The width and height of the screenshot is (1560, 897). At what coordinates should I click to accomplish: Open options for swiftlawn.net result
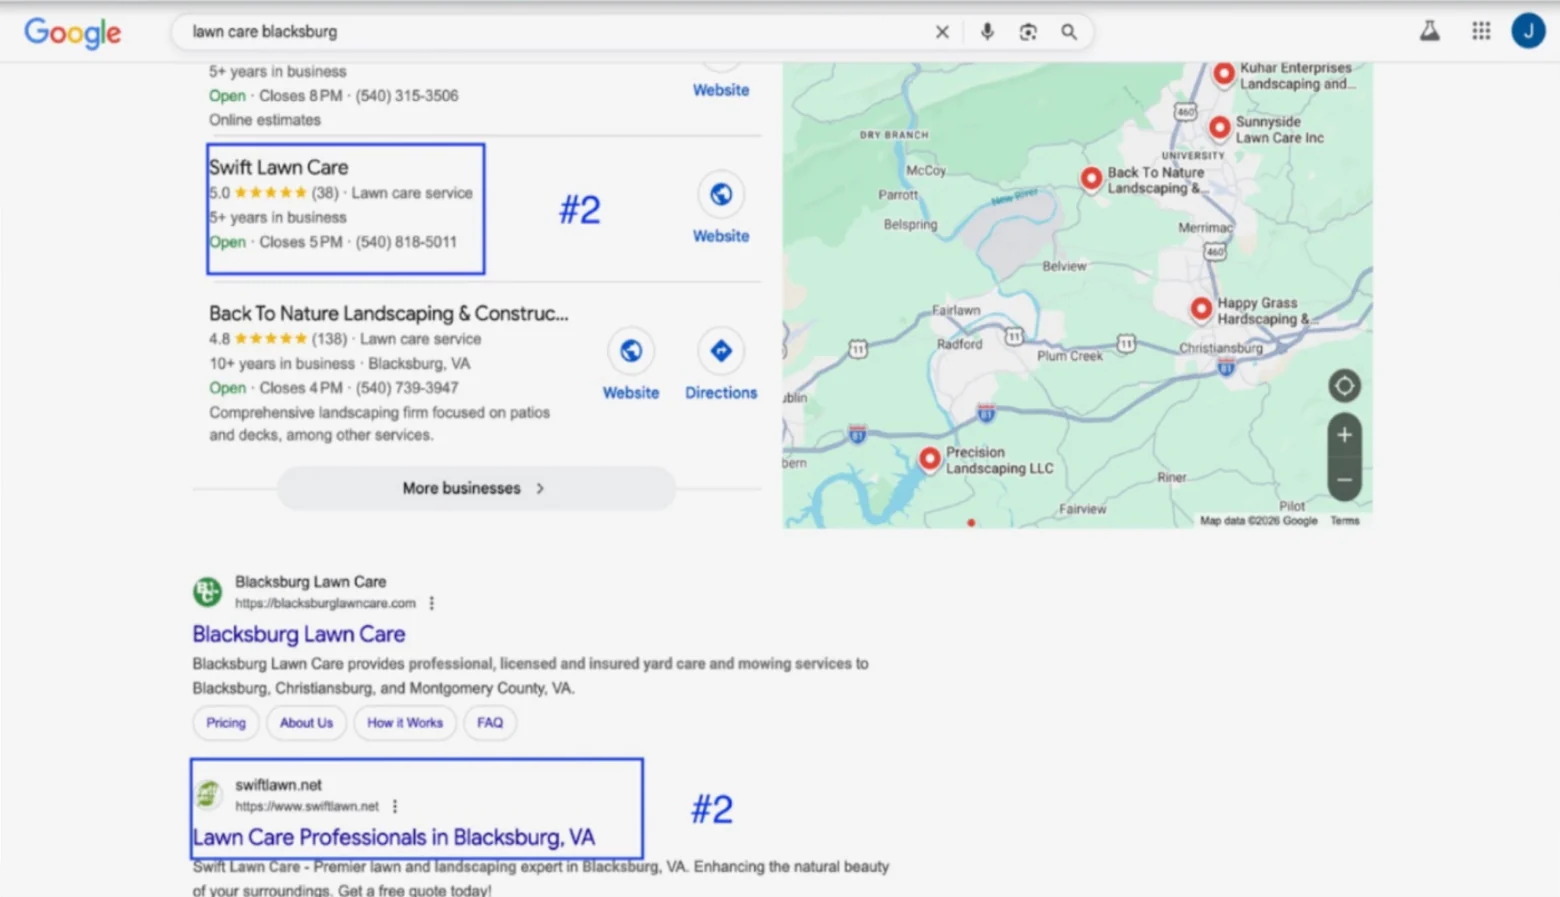pyautogui.click(x=395, y=806)
